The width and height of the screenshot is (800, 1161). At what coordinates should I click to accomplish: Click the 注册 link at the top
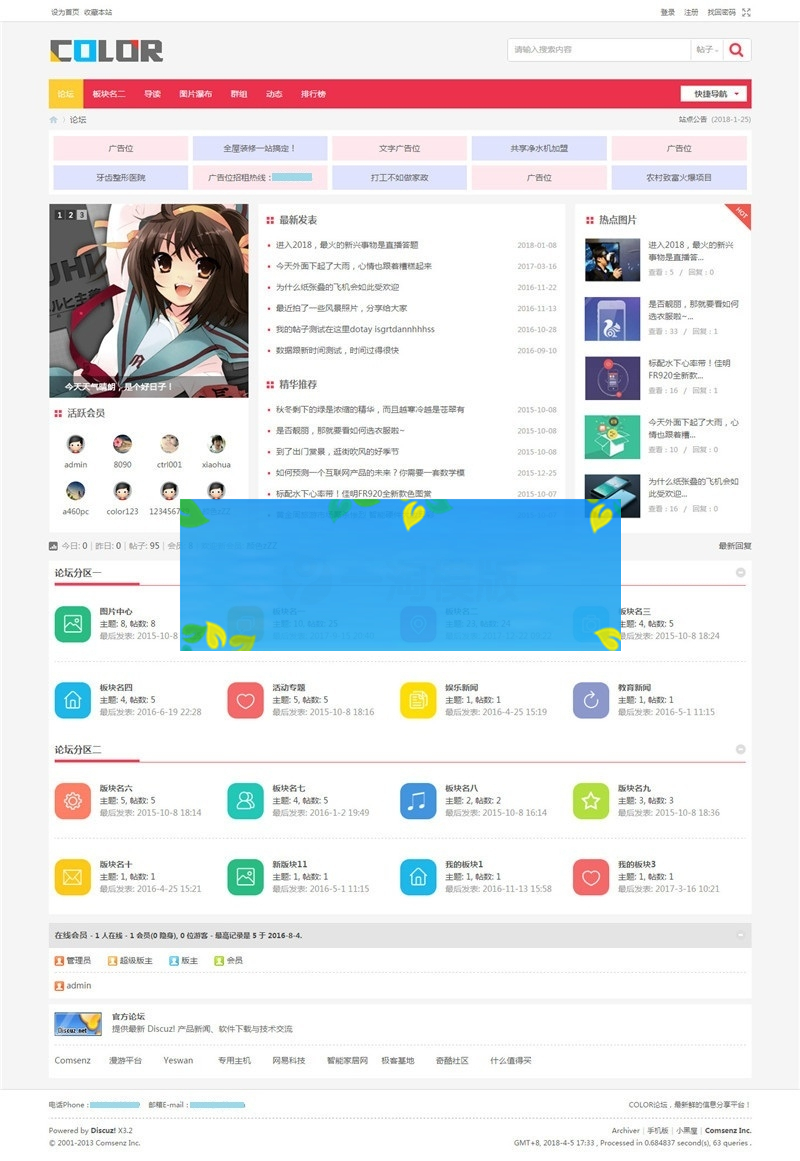click(692, 14)
